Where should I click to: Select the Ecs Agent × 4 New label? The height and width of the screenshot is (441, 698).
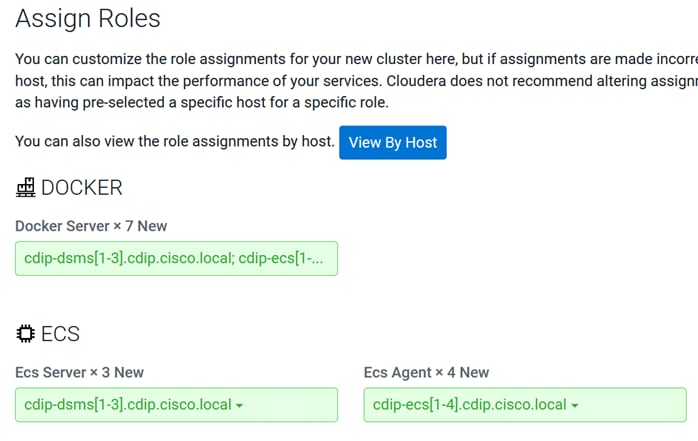426,372
